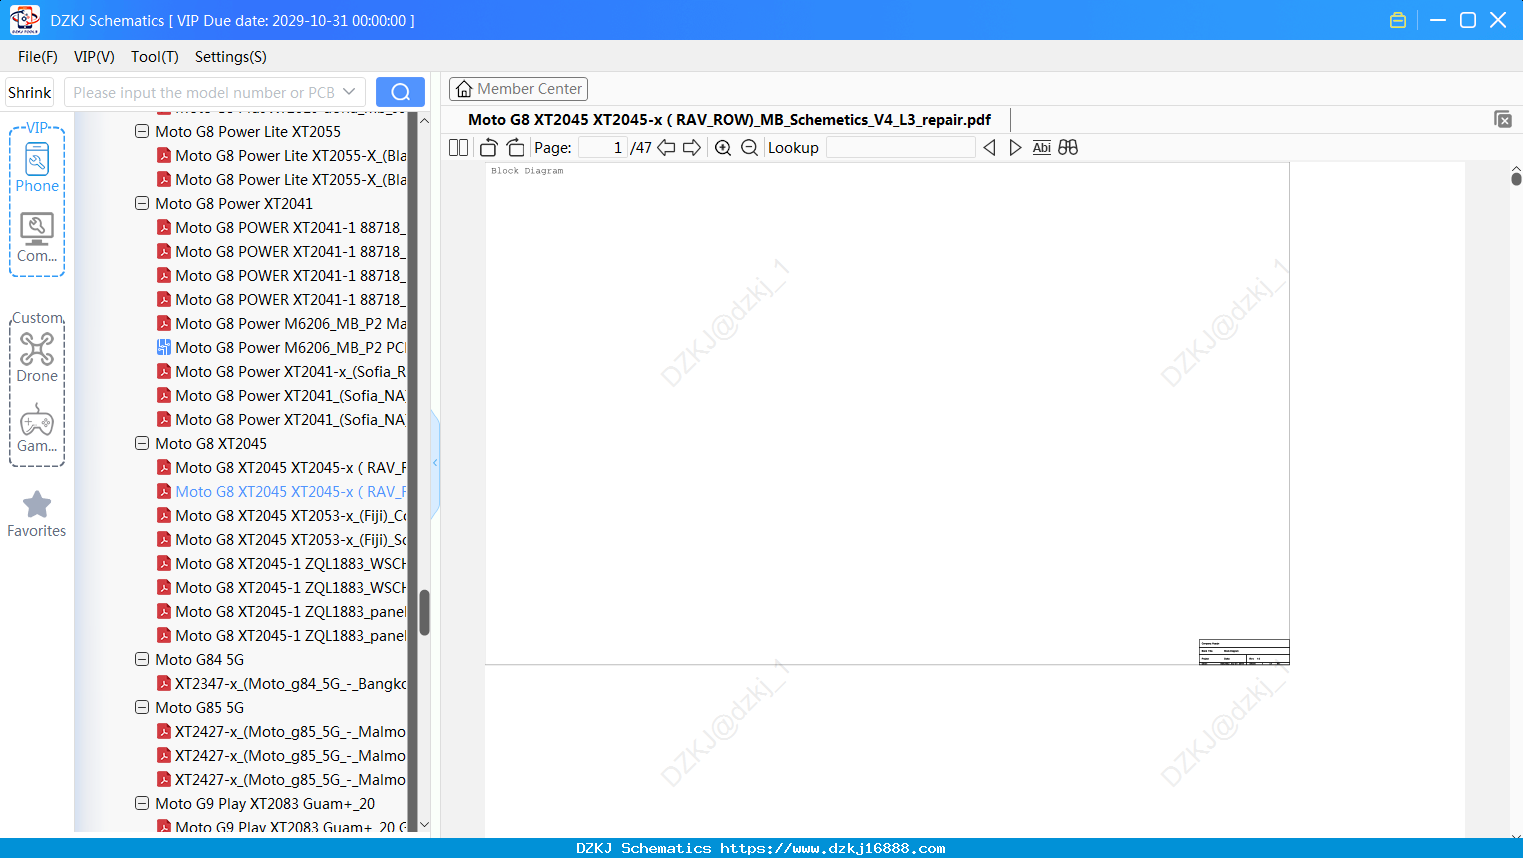Open the Game console category

click(37, 428)
